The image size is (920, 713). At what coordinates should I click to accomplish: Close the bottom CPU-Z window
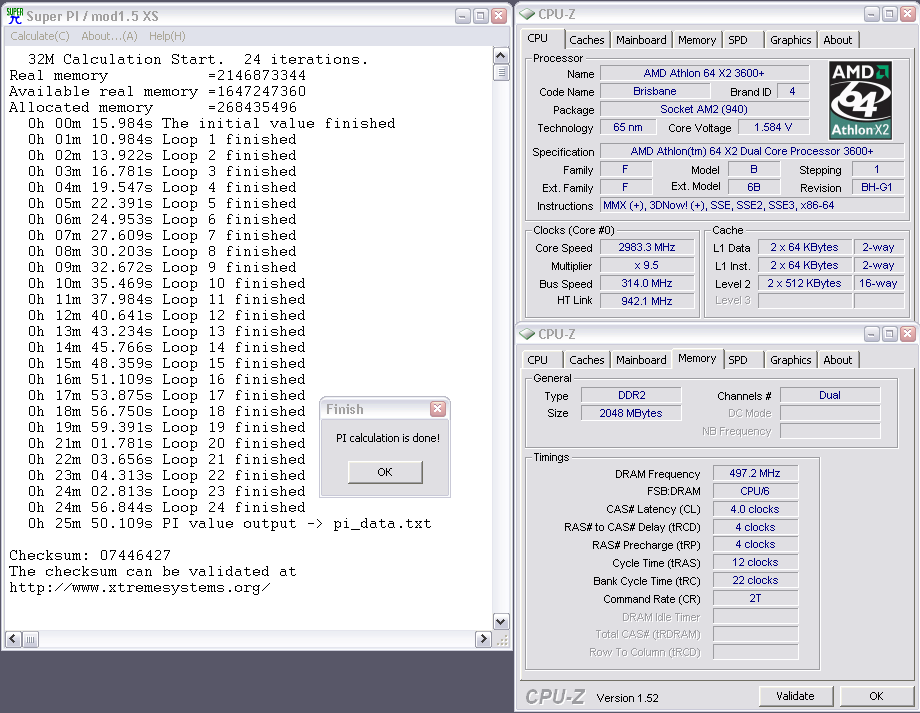908,334
